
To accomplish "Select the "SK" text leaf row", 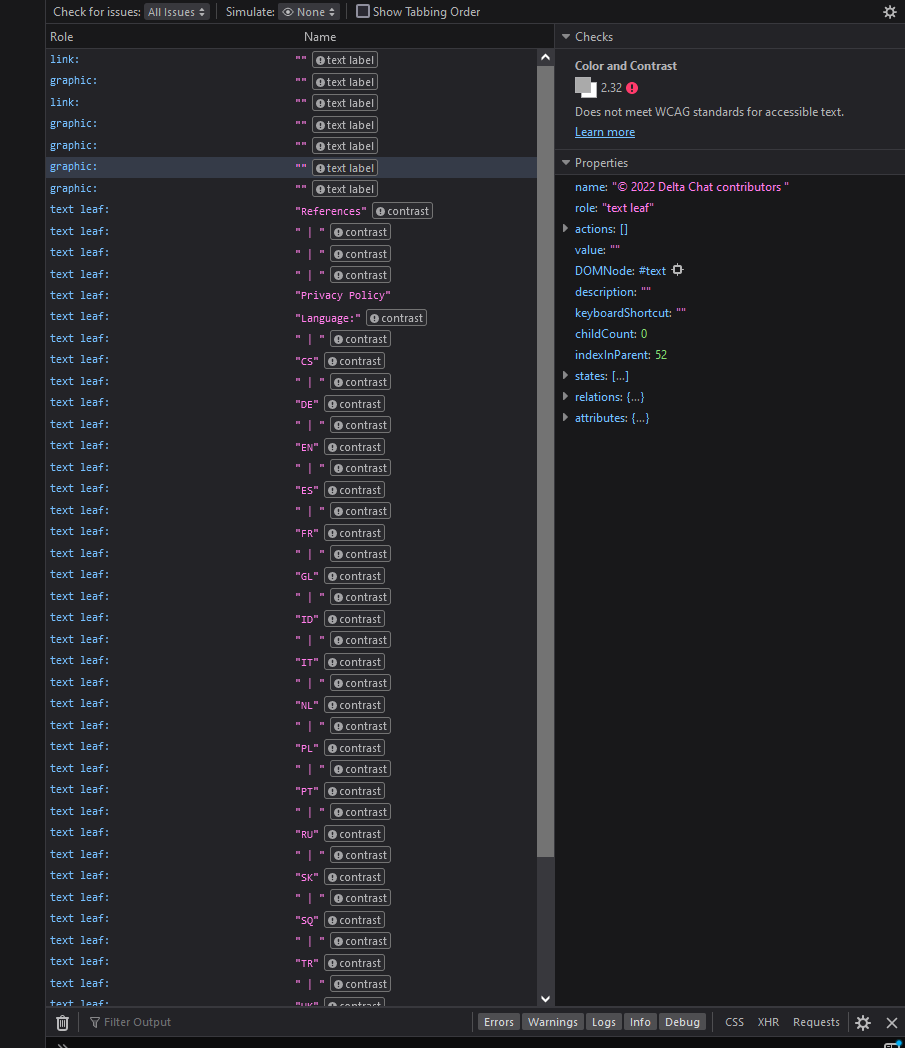I will [x=291, y=876].
